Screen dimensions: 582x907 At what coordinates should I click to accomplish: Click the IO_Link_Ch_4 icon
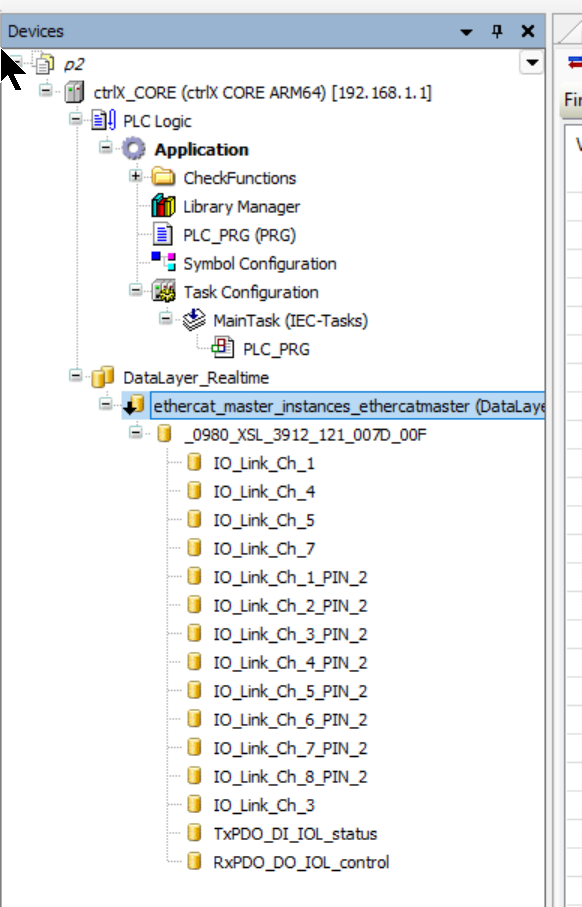194,491
